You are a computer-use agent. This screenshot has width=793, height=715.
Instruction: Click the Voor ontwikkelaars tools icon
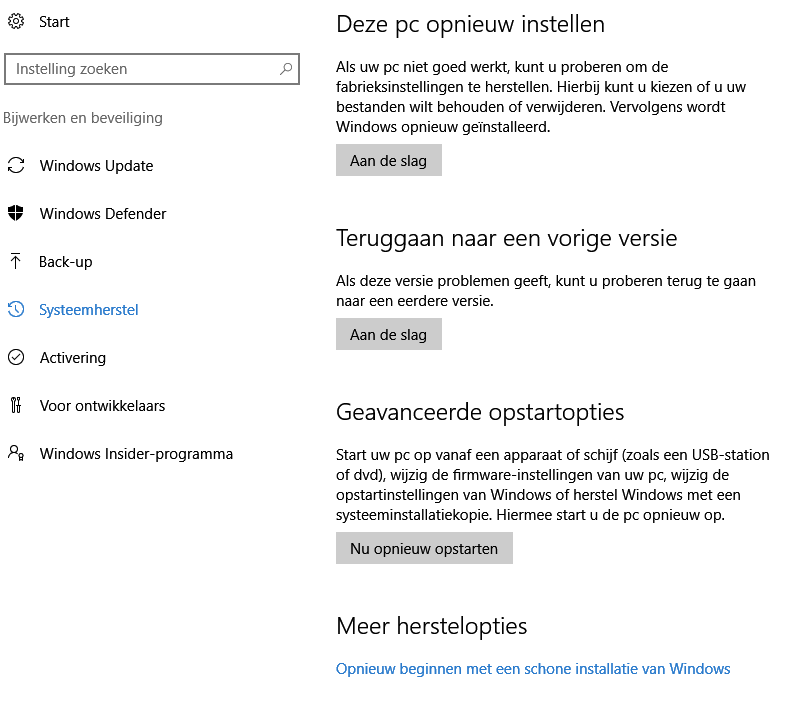(x=16, y=406)
